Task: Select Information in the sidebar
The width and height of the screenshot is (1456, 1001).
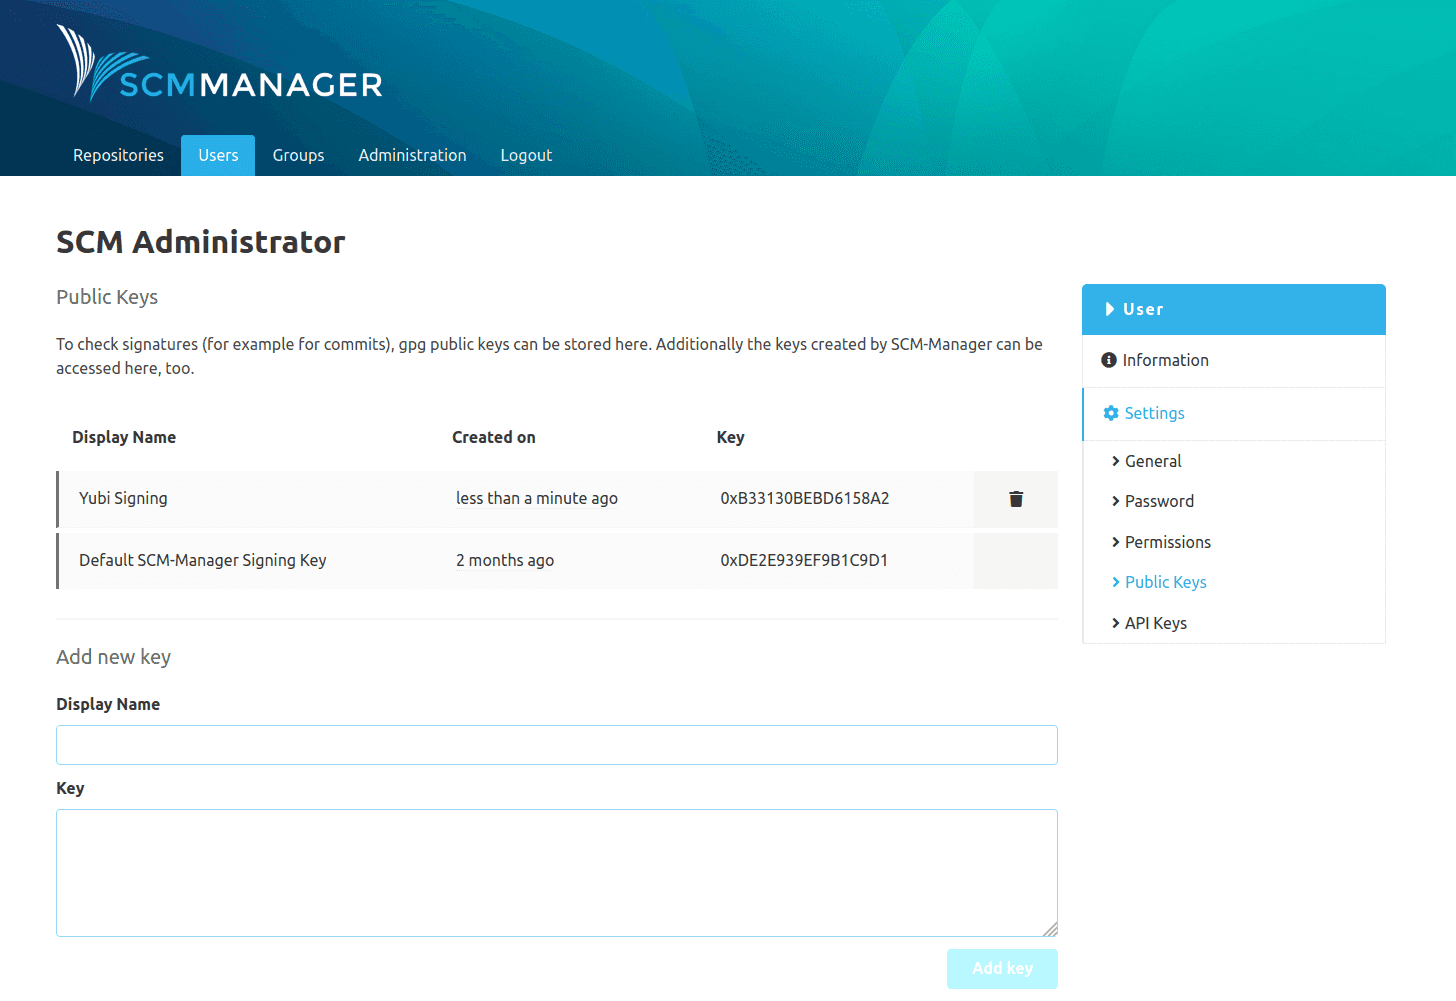Action: point(1168,360)
